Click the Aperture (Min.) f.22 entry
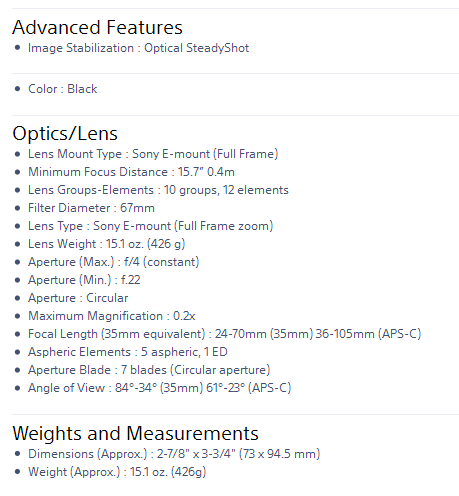Image resolution: width=459 pixels, height=496 pixels. click(84, 280)
